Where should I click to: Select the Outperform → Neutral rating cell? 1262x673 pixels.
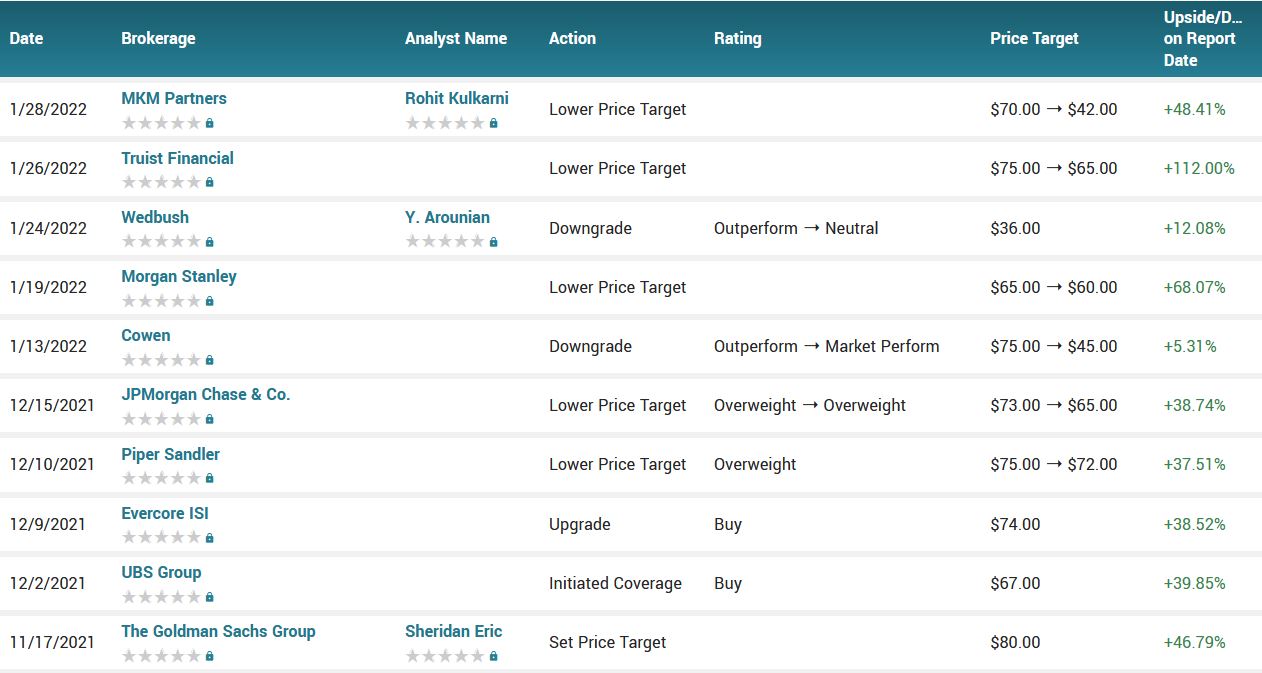pos(796,228)
